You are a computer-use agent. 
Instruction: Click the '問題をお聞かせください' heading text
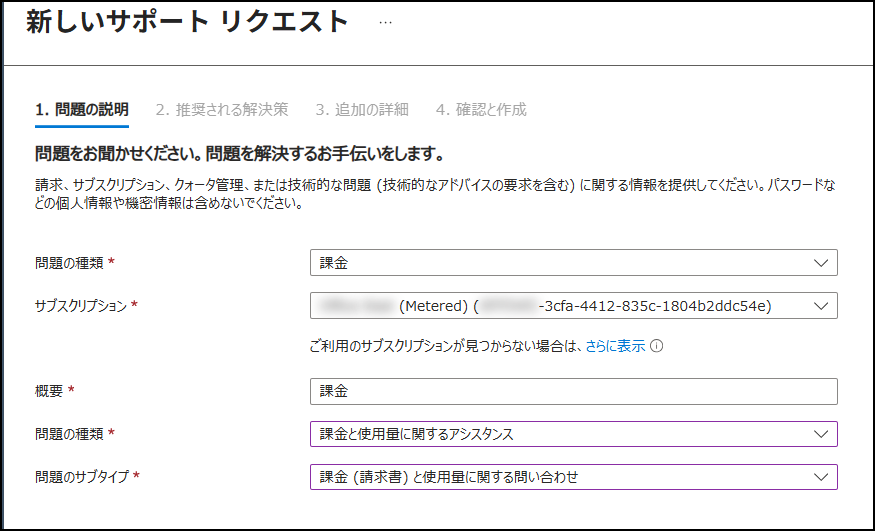[x=239, y=154]
